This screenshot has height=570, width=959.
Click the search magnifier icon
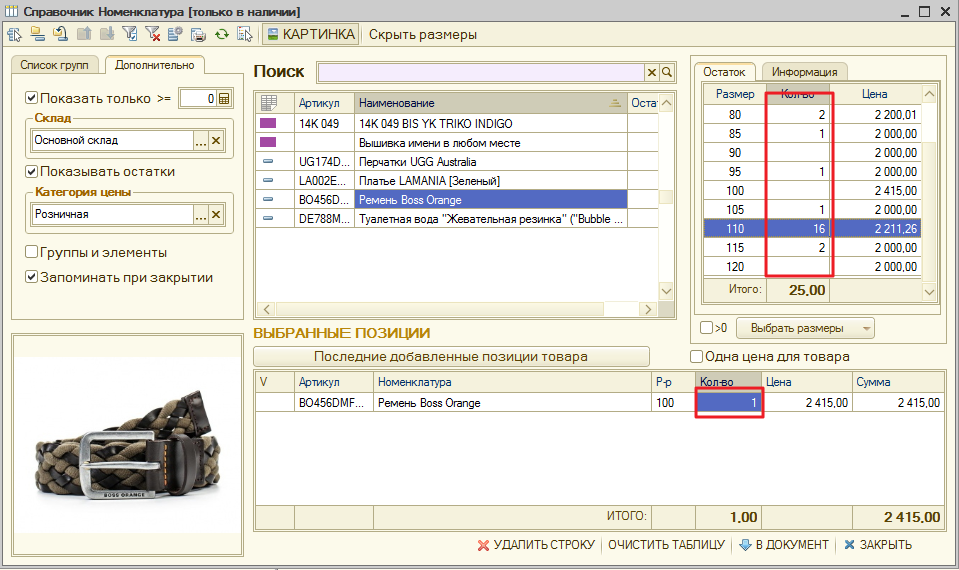coord(667,72)
